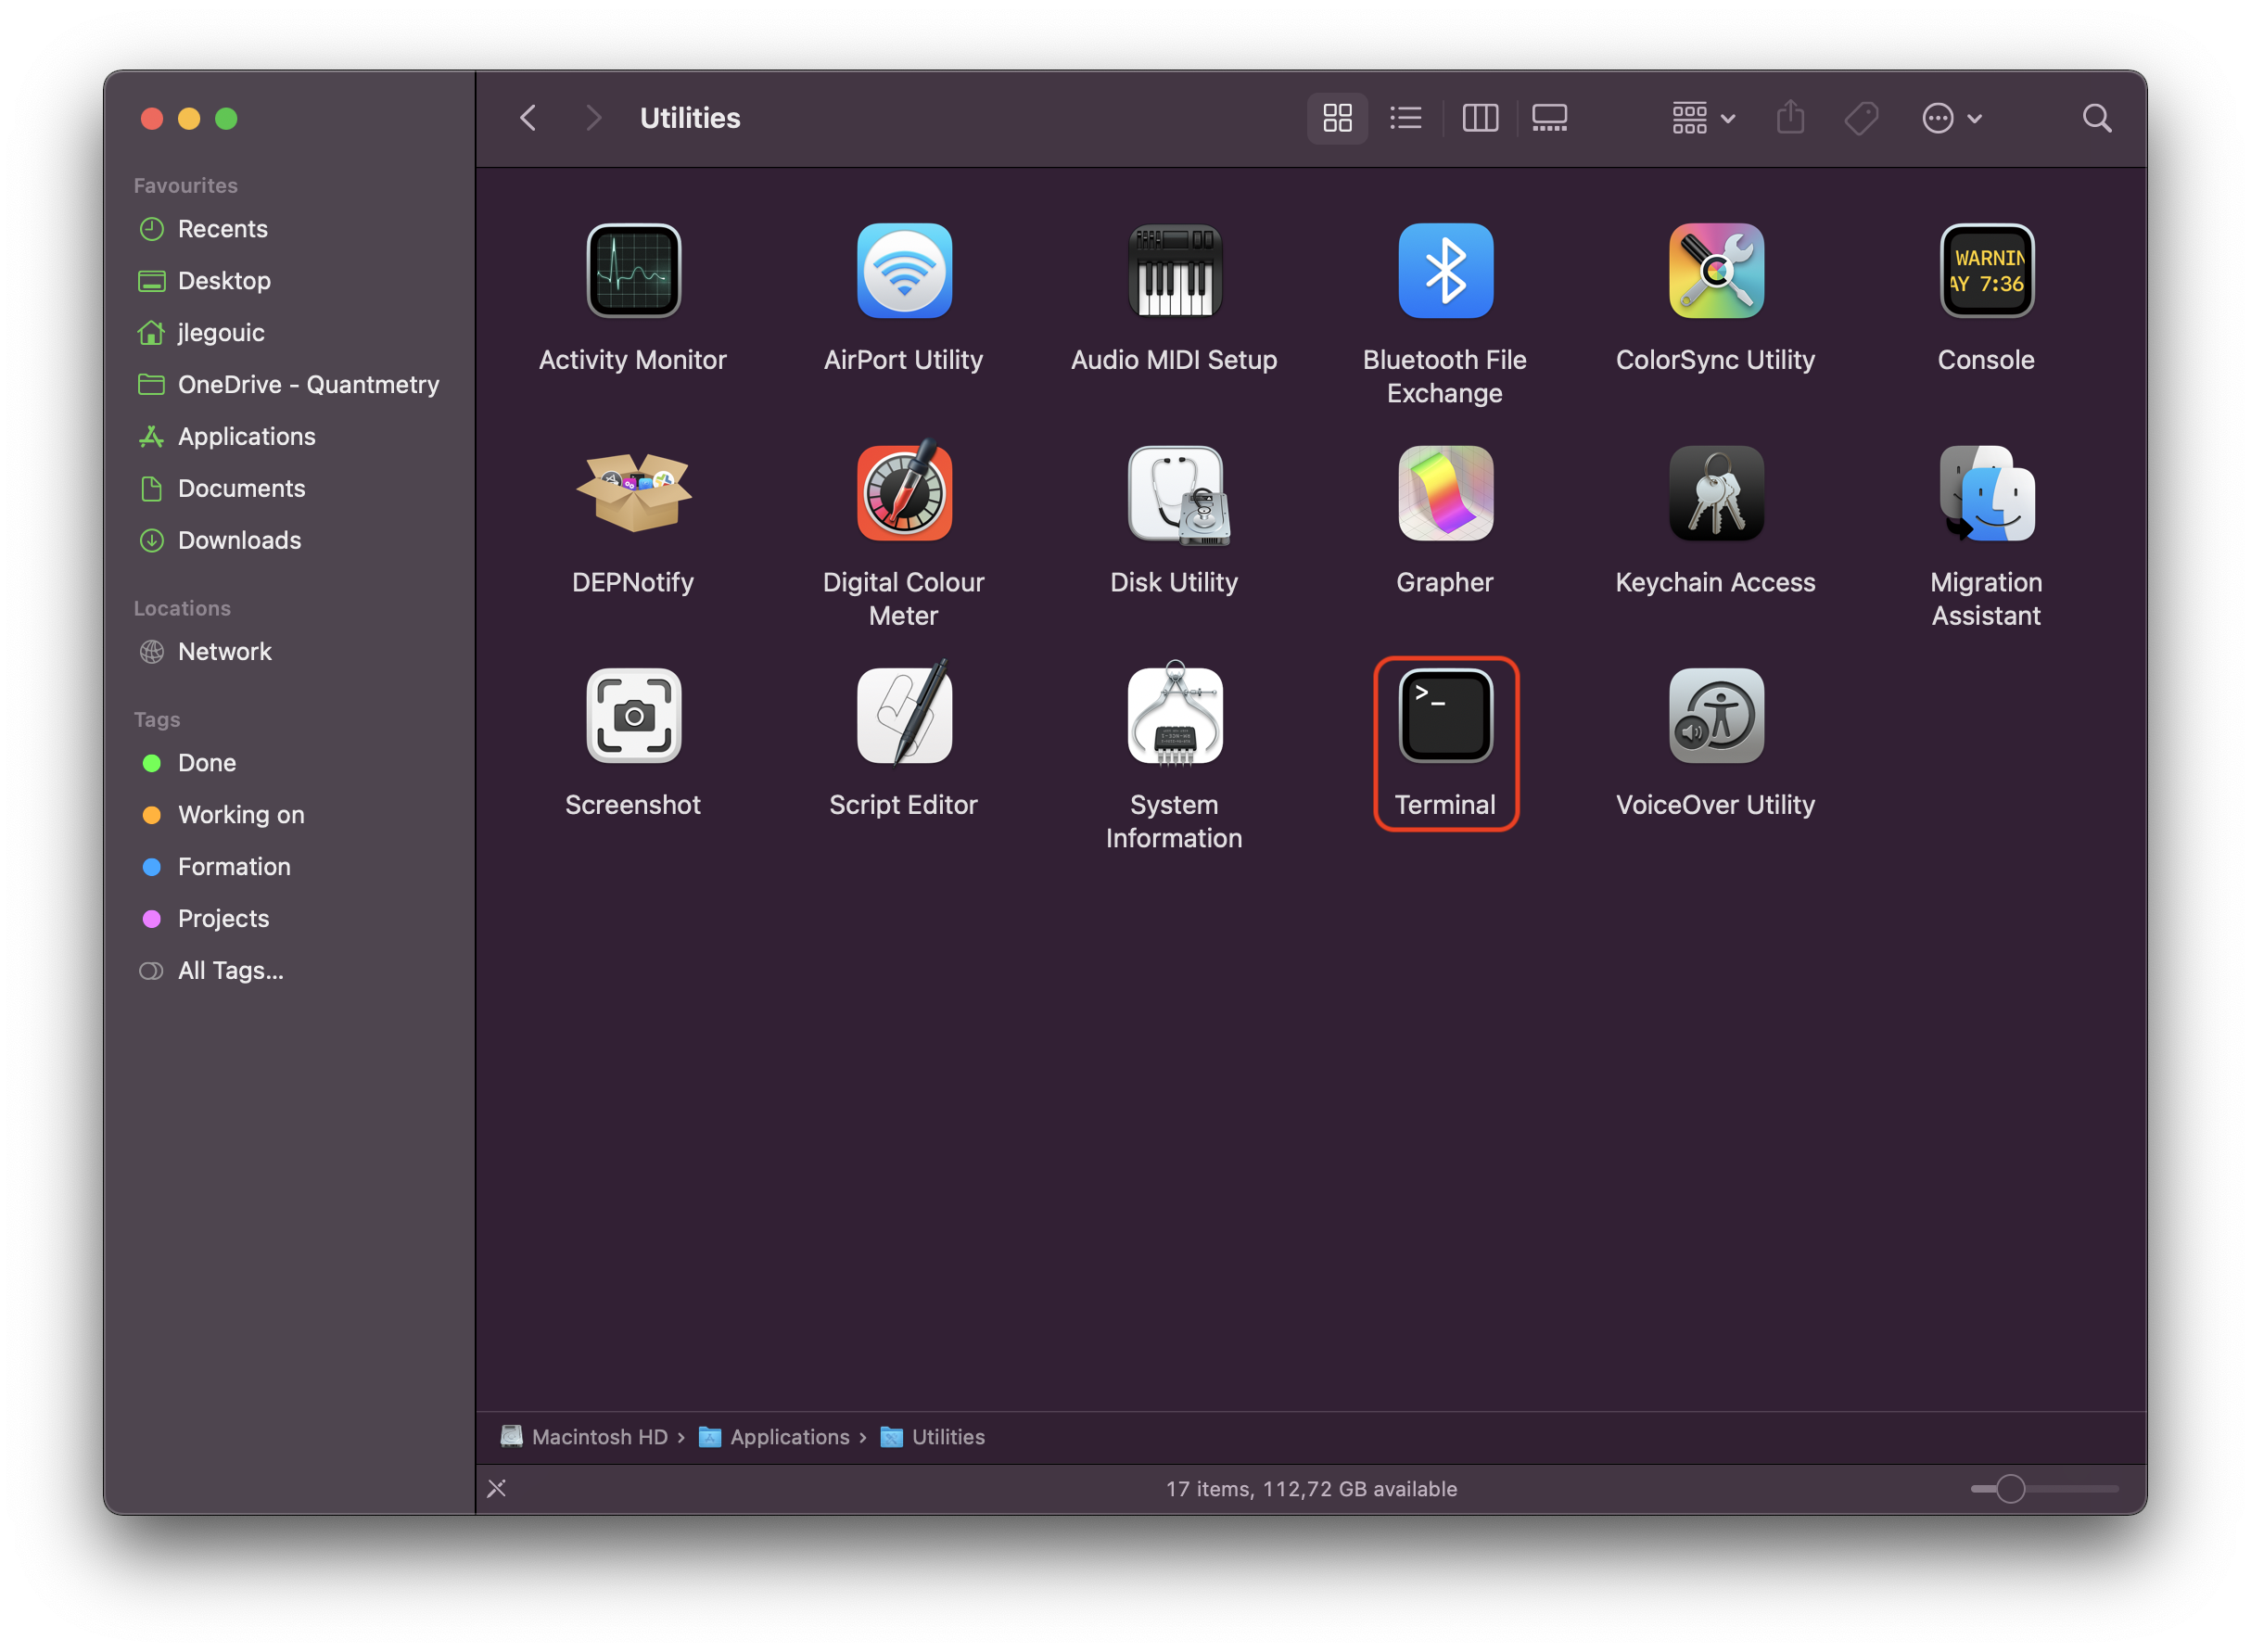
Task: Open the ColorSync Utility icon
Action: point(1716,271)
